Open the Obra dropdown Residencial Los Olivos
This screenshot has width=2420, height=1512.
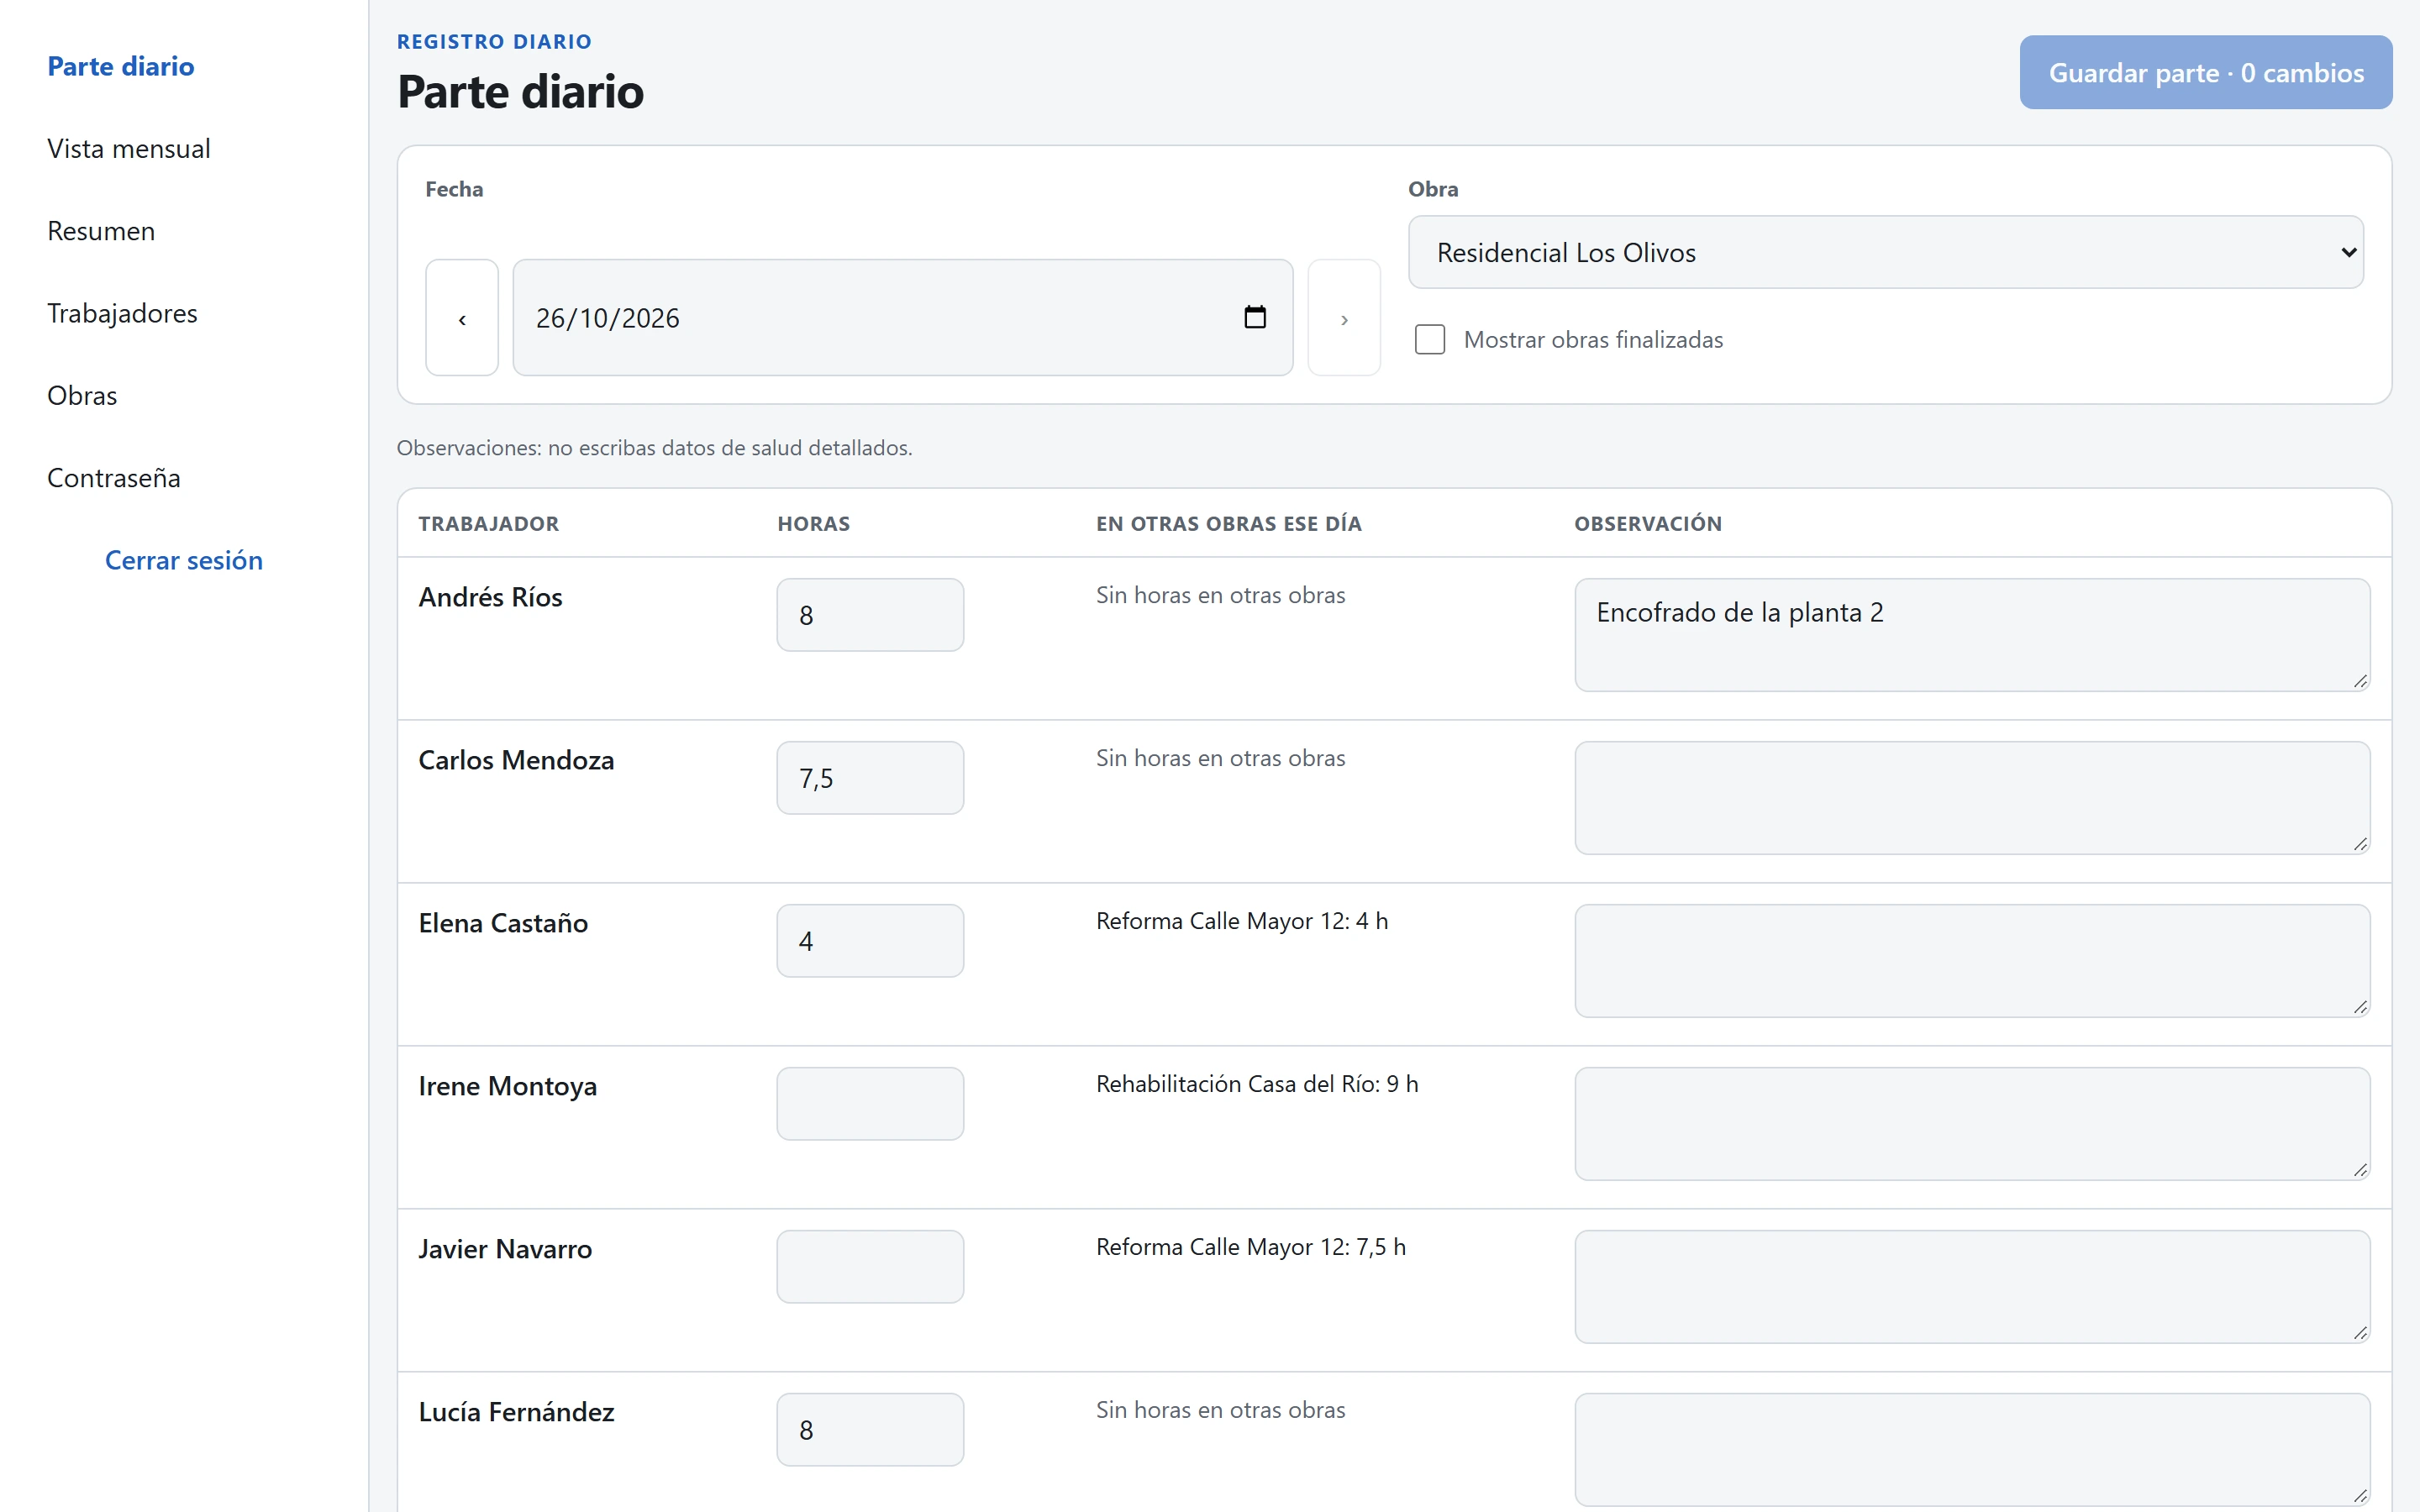[1885, 252]
